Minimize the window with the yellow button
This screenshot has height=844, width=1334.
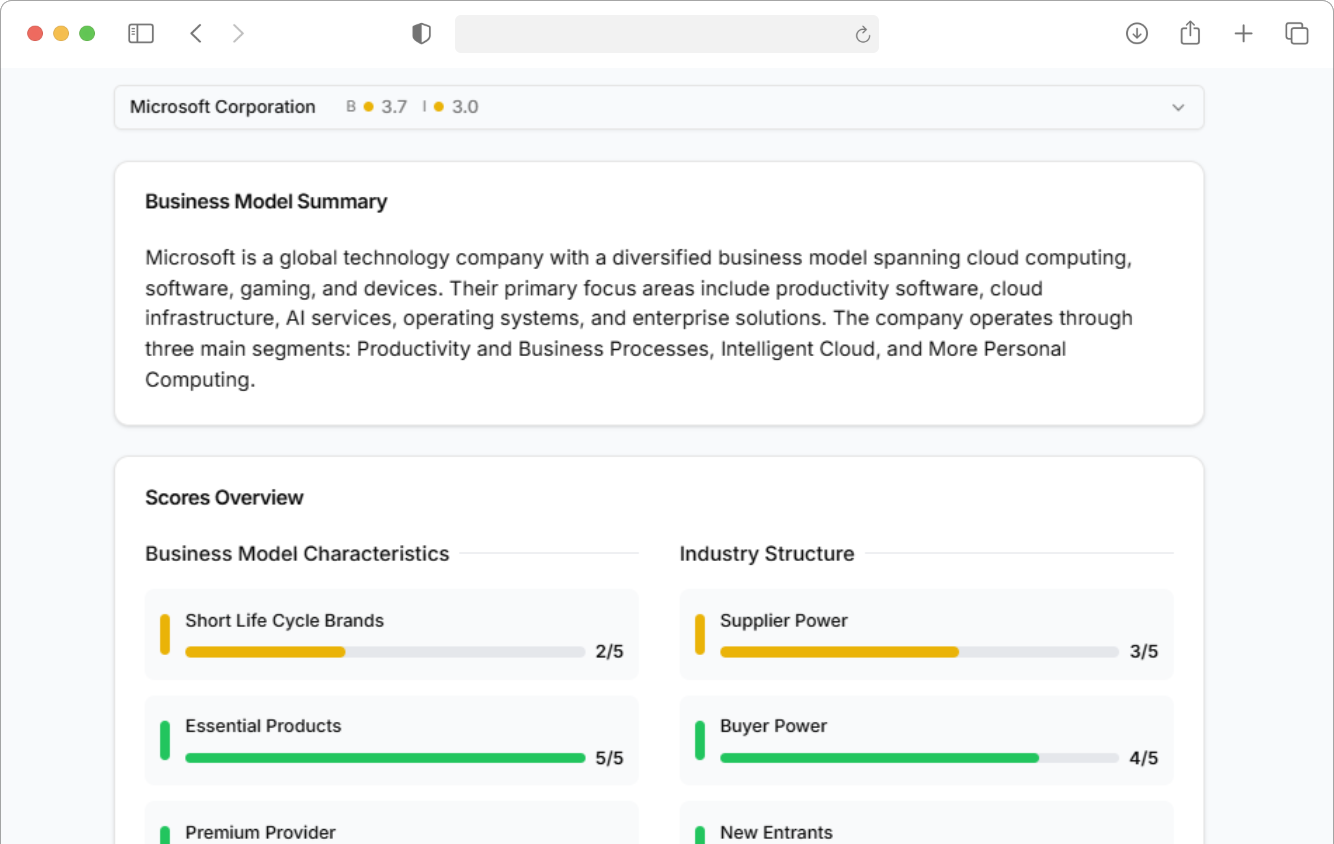tap(61, 33)
